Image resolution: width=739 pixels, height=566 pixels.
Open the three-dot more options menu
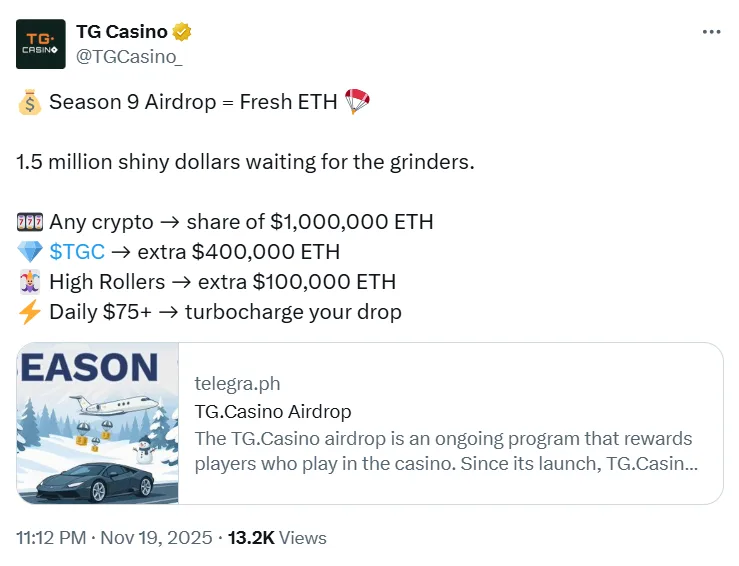(x=711, y=32)
